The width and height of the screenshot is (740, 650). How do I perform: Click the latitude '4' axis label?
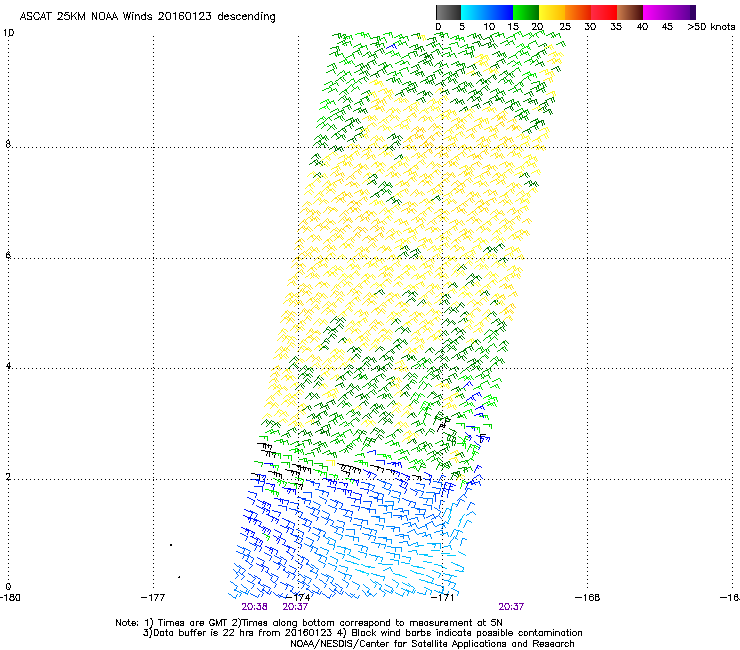coord(8,365)
